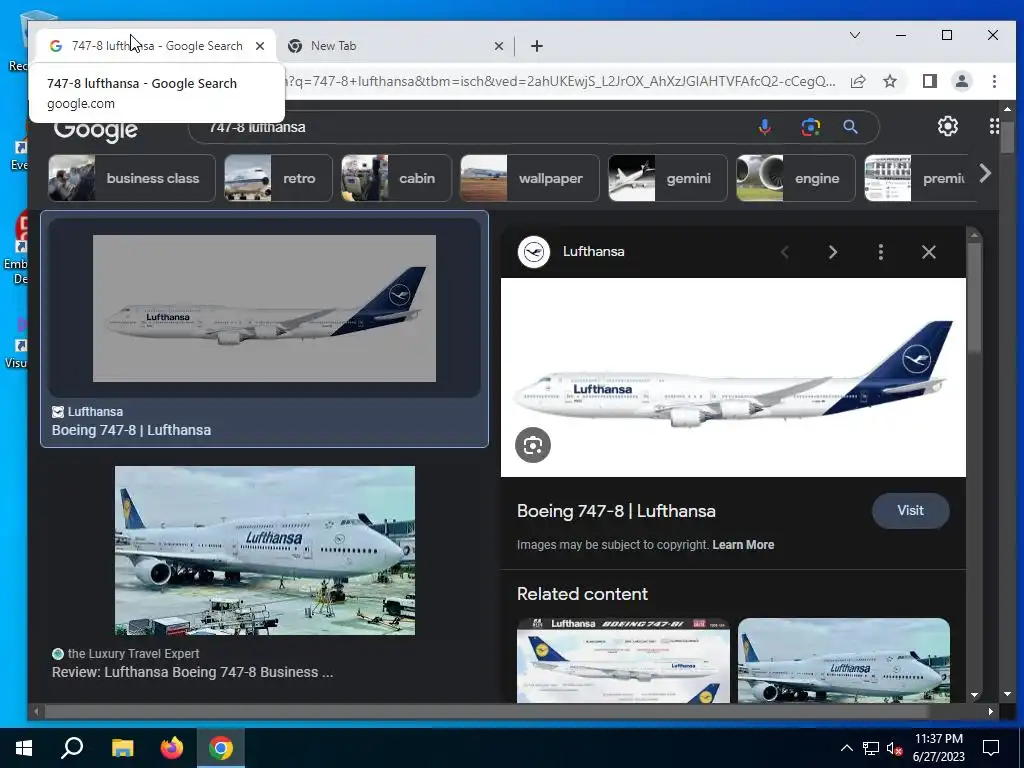
Task: Open Google quick settings gear
Action: 948,126
